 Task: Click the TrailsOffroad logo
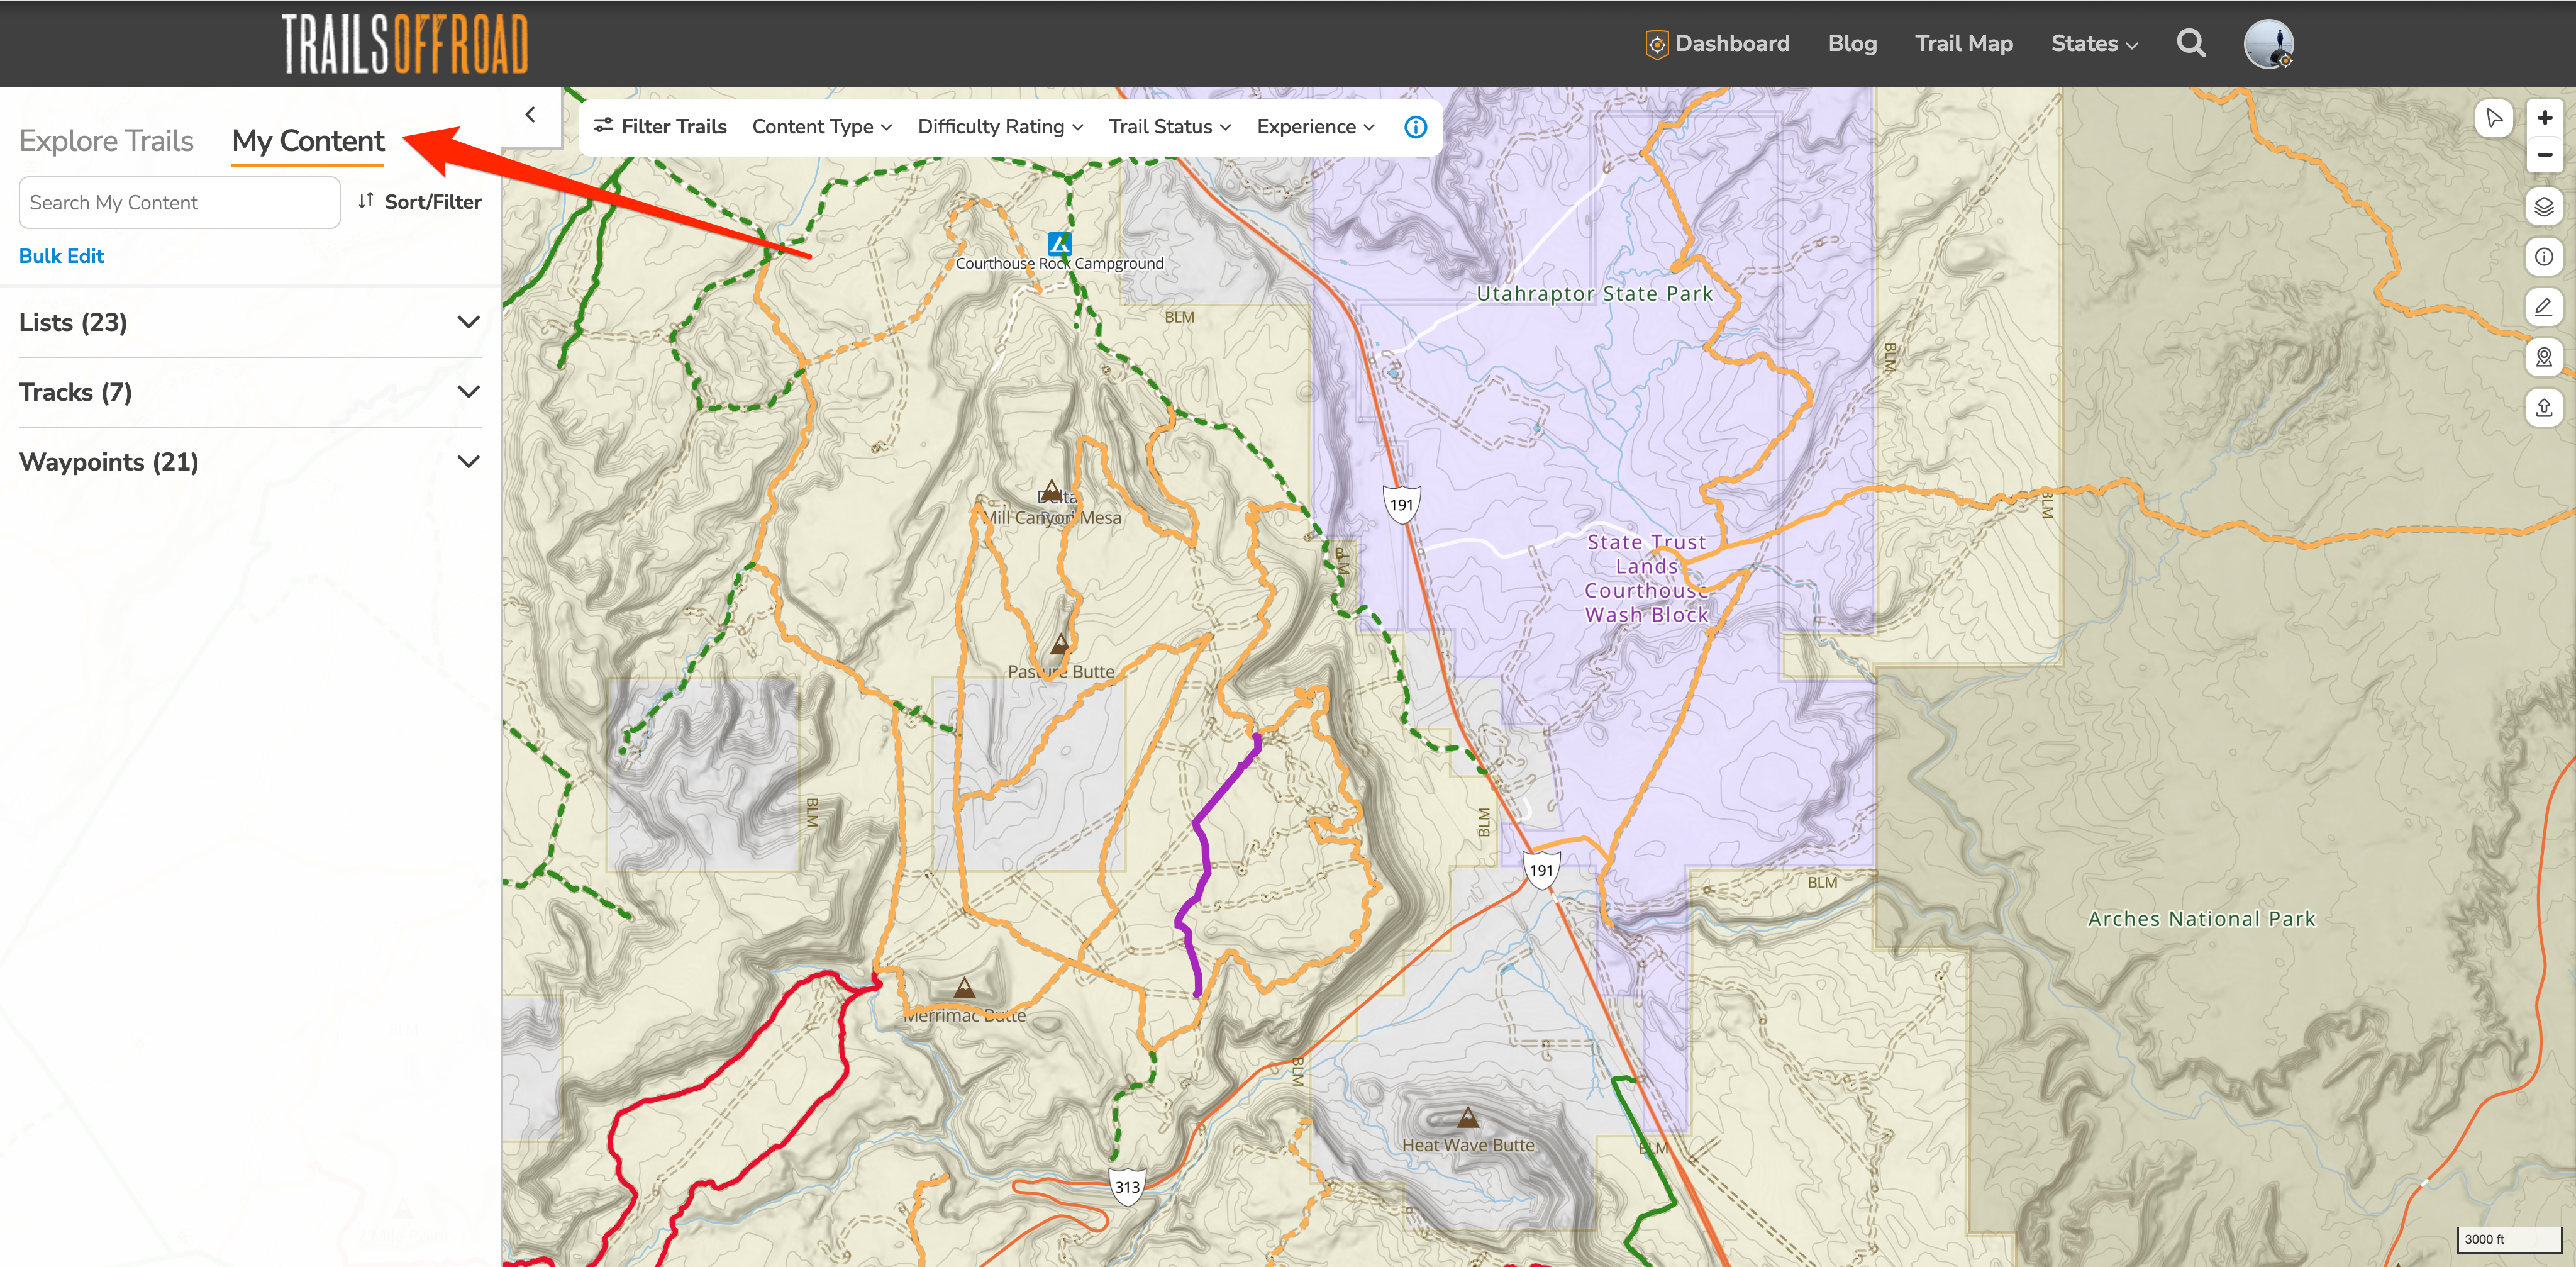point(405,44)
